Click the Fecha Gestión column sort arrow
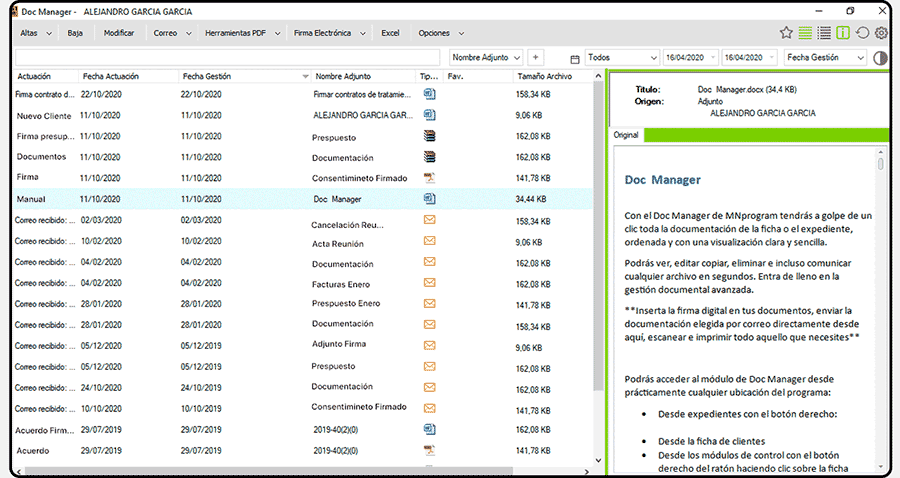Screen dimensions: 900x478 (x=305, y=77)
